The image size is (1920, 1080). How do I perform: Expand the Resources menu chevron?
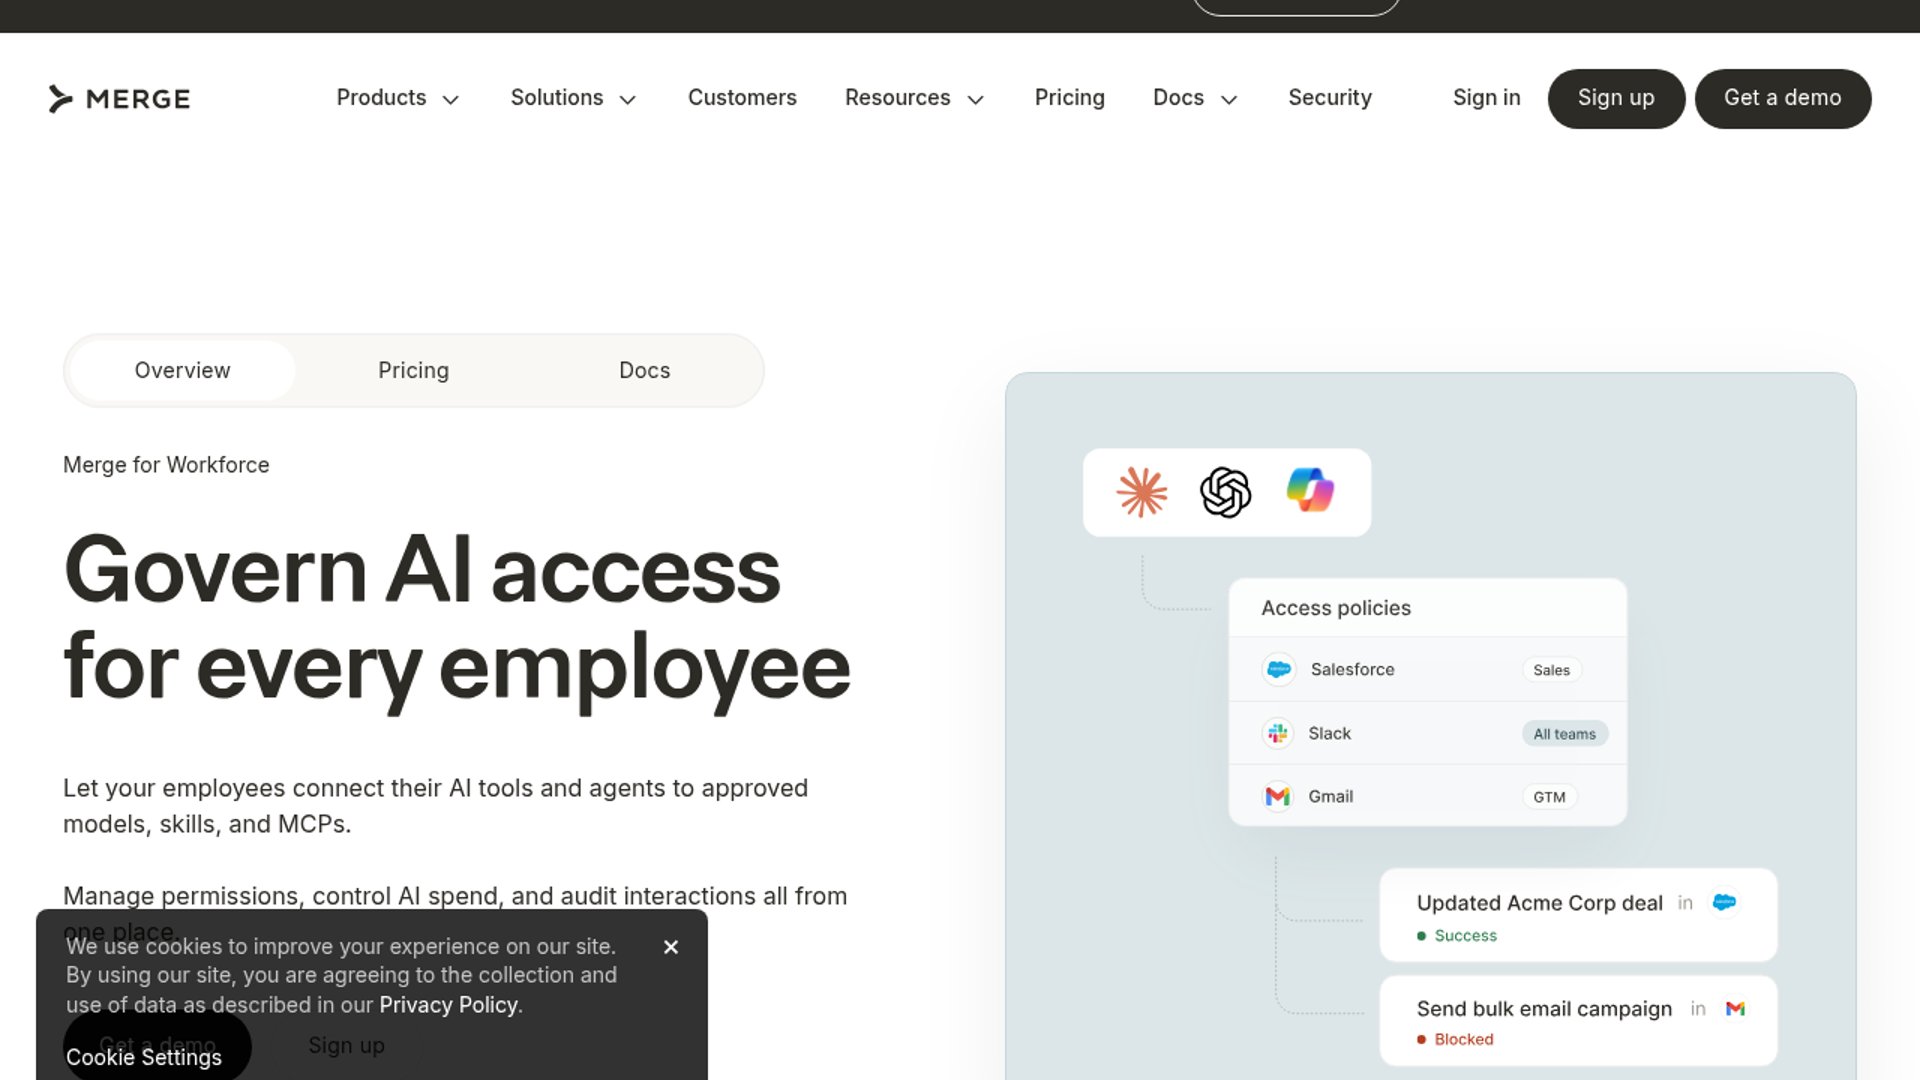pos(976,99)
